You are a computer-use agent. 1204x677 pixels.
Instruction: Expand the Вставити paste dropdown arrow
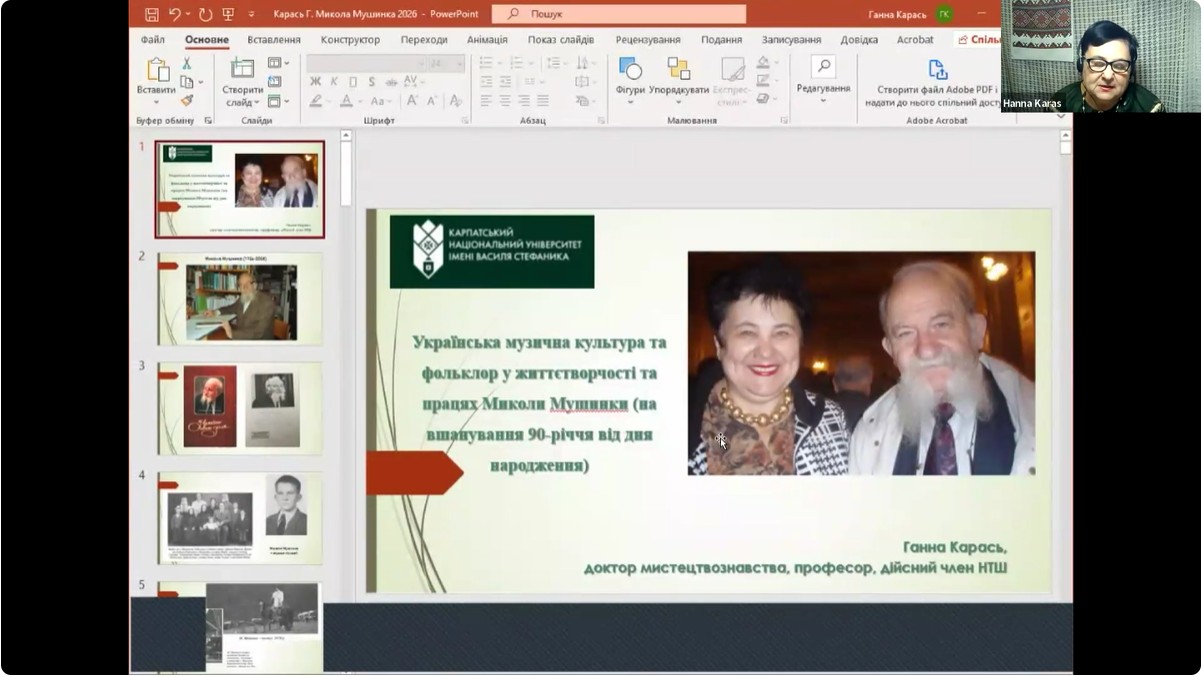(x=156, y=102)
